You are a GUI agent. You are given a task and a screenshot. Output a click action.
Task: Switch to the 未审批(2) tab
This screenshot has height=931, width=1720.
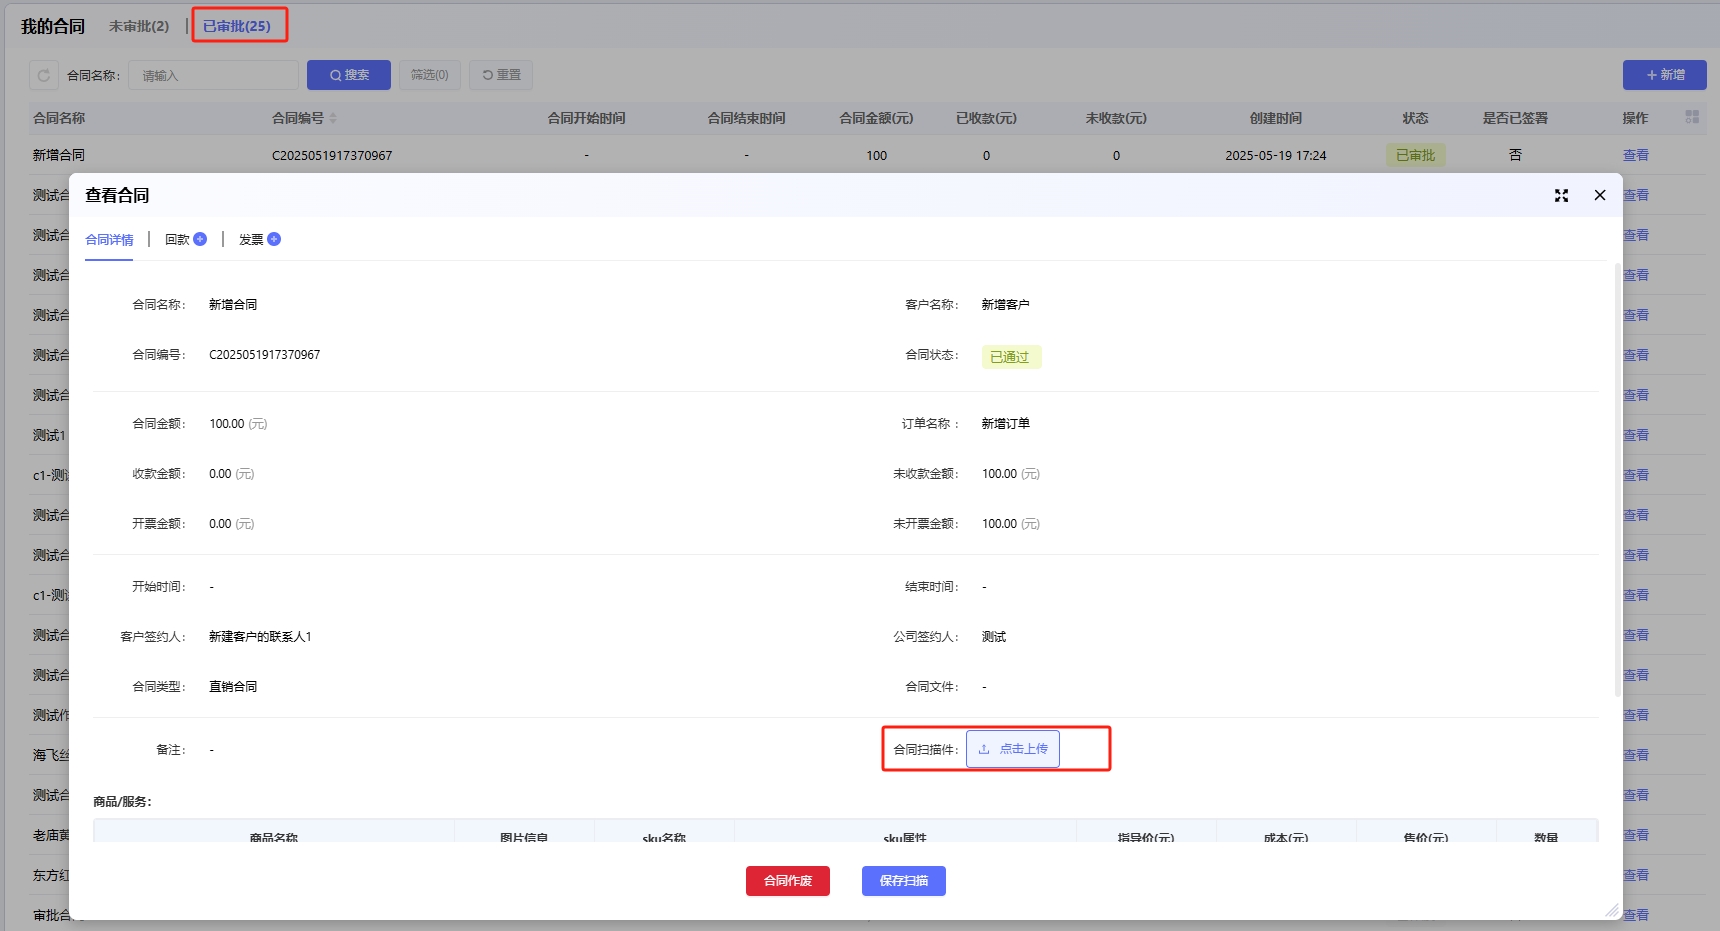tap(139, 26)
